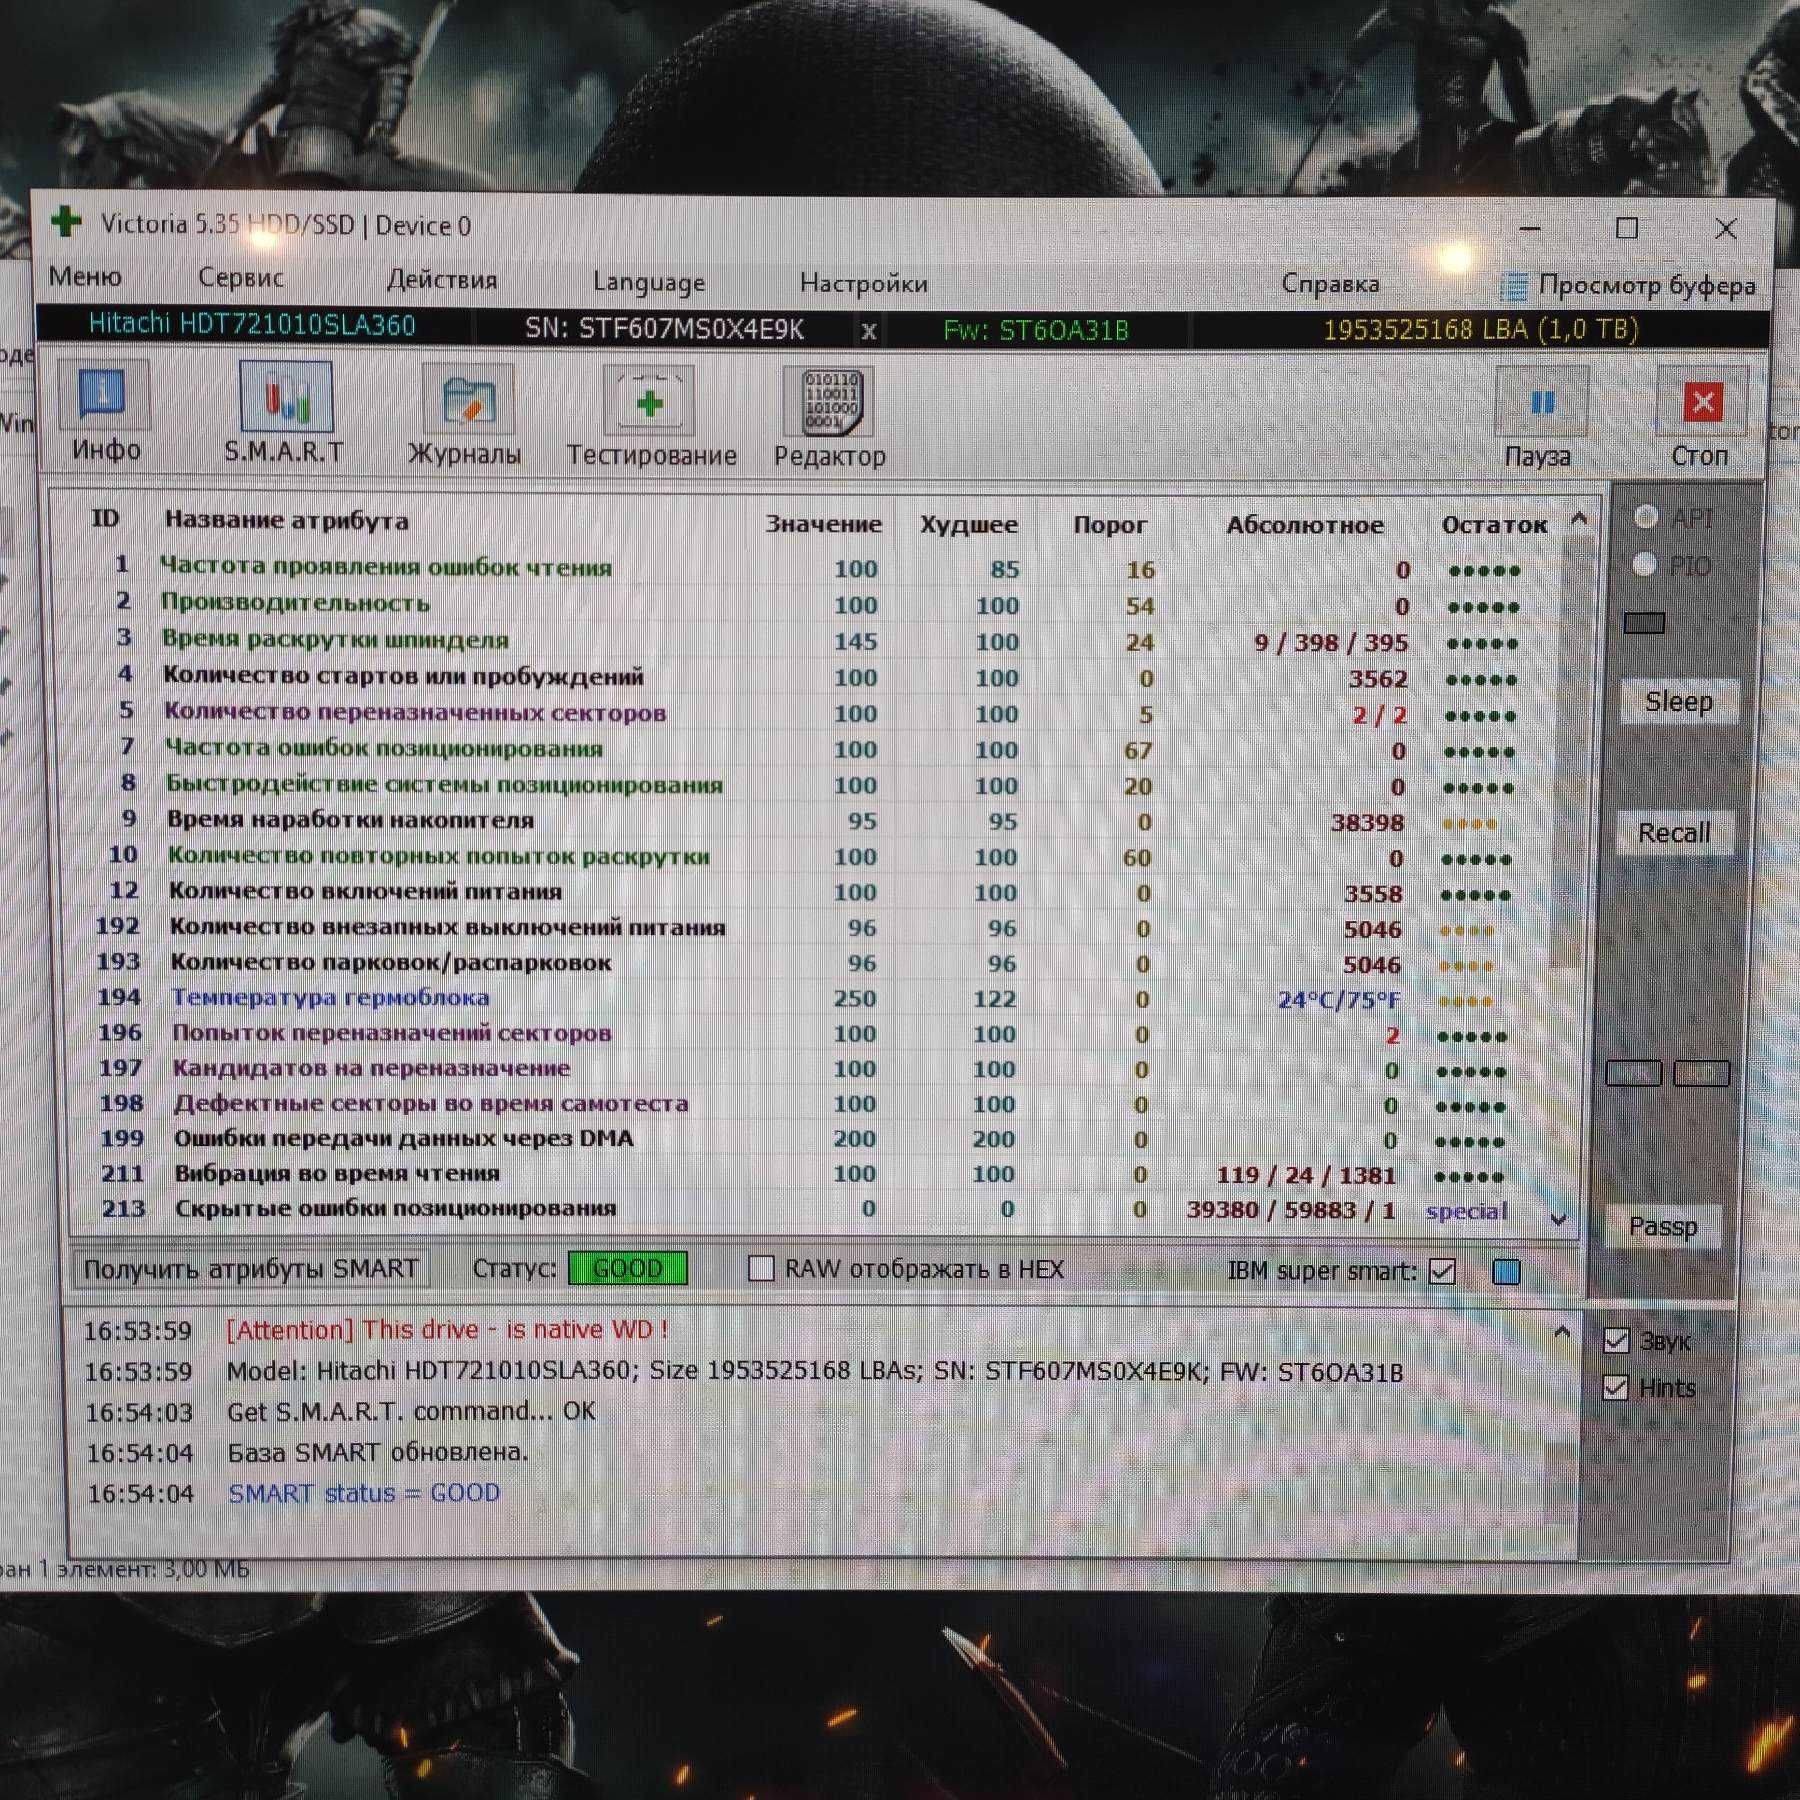The height and width of the screenshot is (1800, 1800).
Task: Click the green cross Victoria logo
Action: (67, 222)
